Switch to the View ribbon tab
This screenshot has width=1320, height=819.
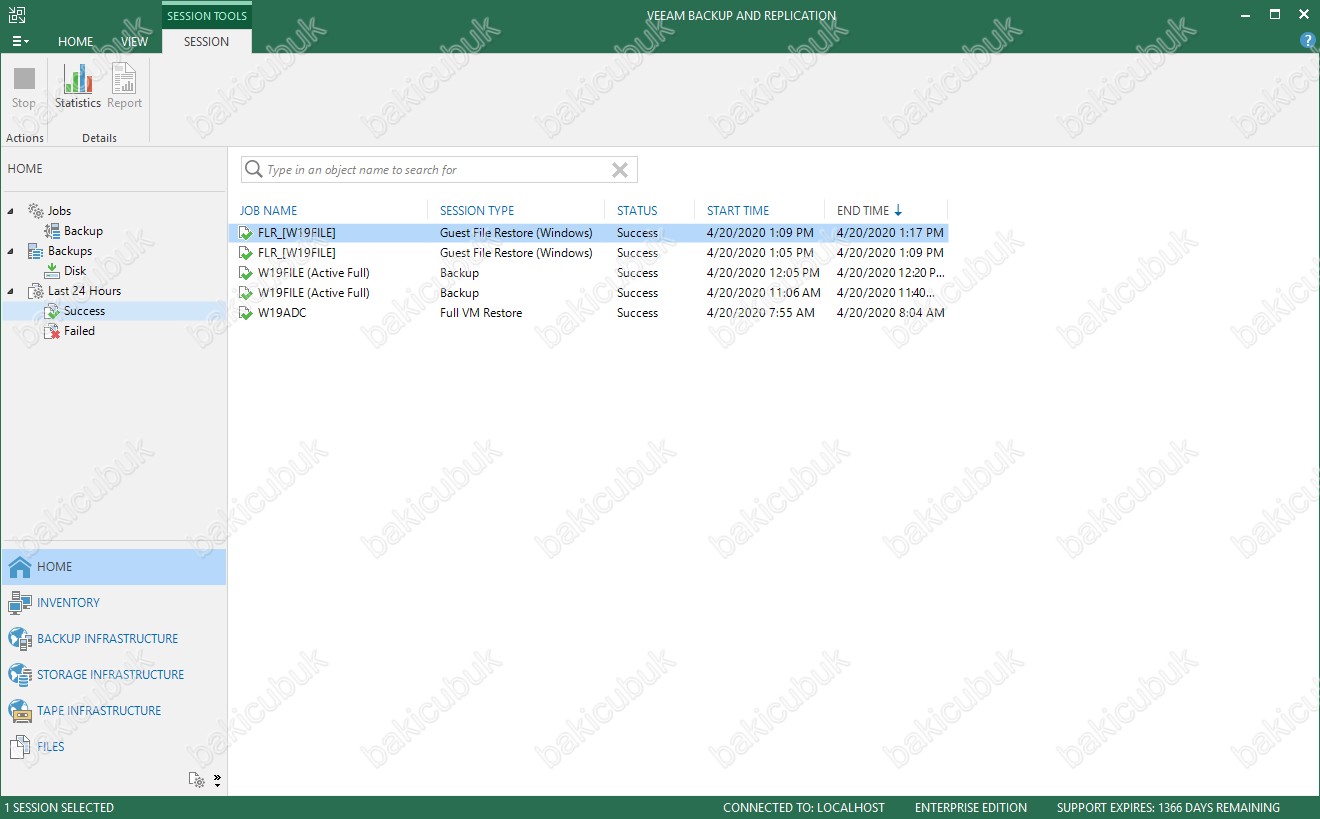135,42
